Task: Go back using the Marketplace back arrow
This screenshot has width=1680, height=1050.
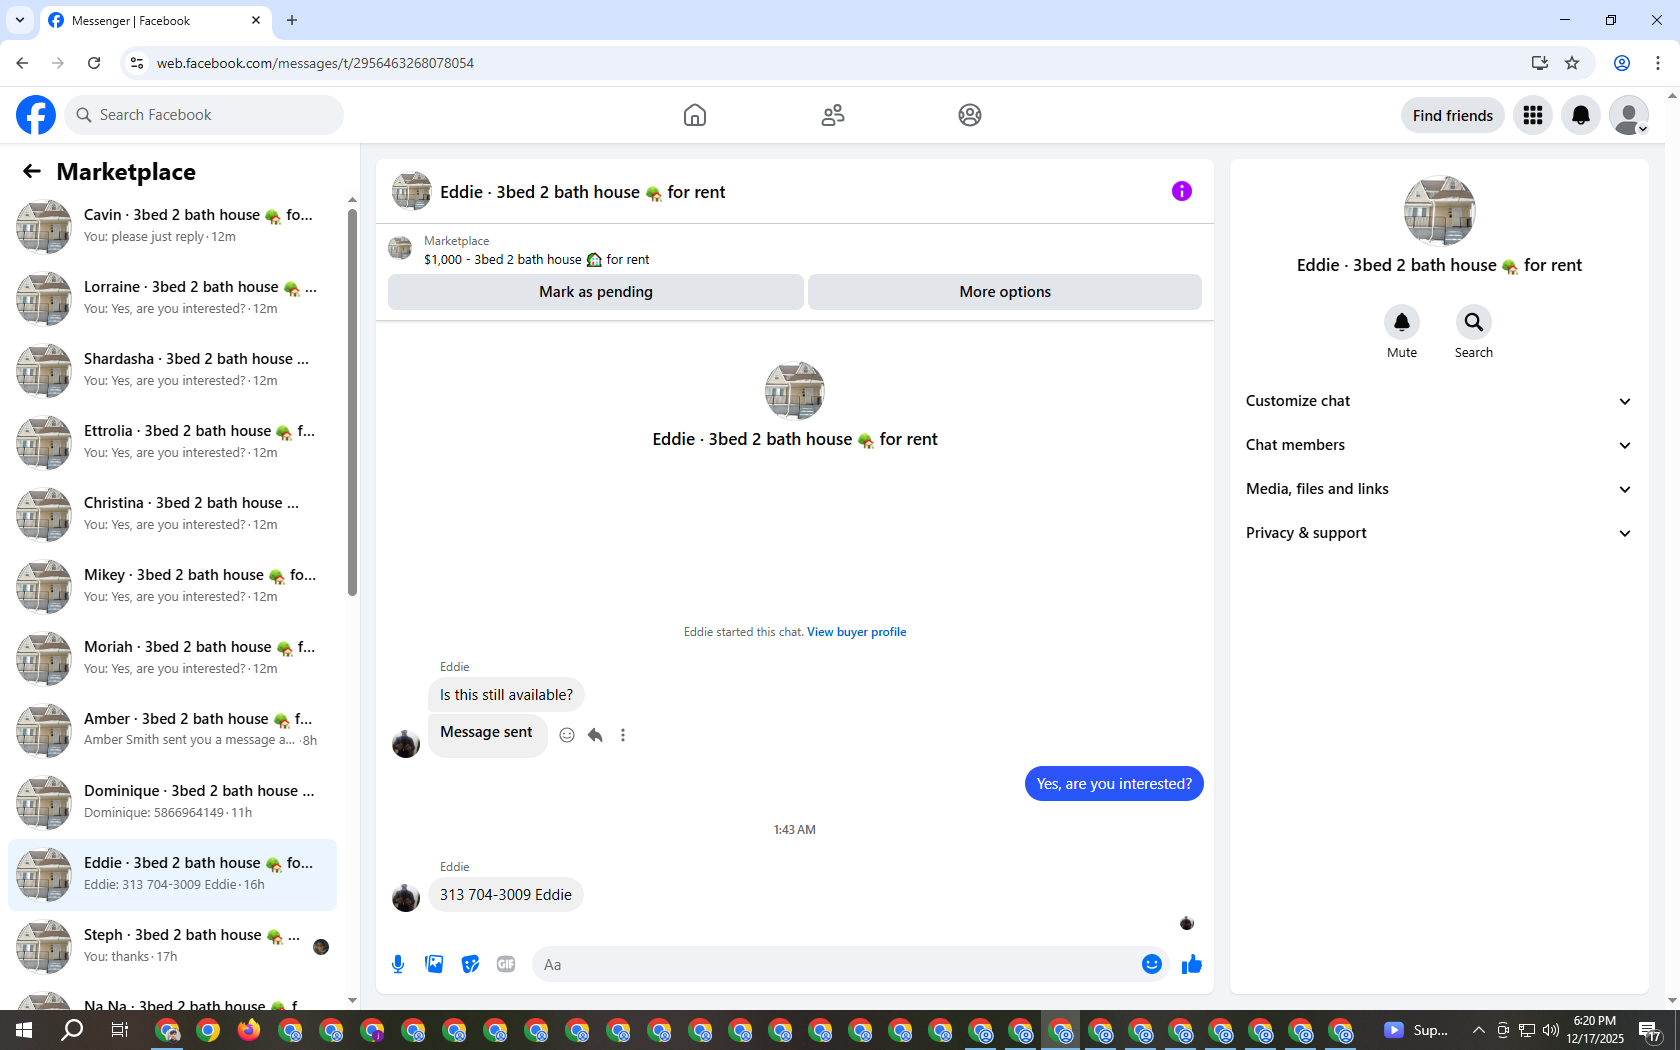Action: 32,171
